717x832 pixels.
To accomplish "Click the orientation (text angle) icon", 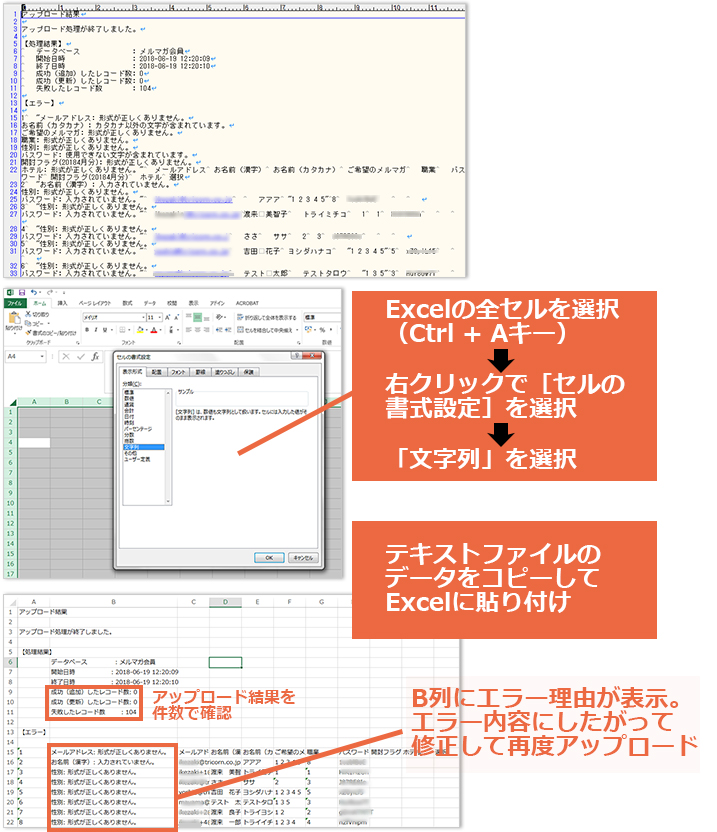I will (x=219, y=317).
